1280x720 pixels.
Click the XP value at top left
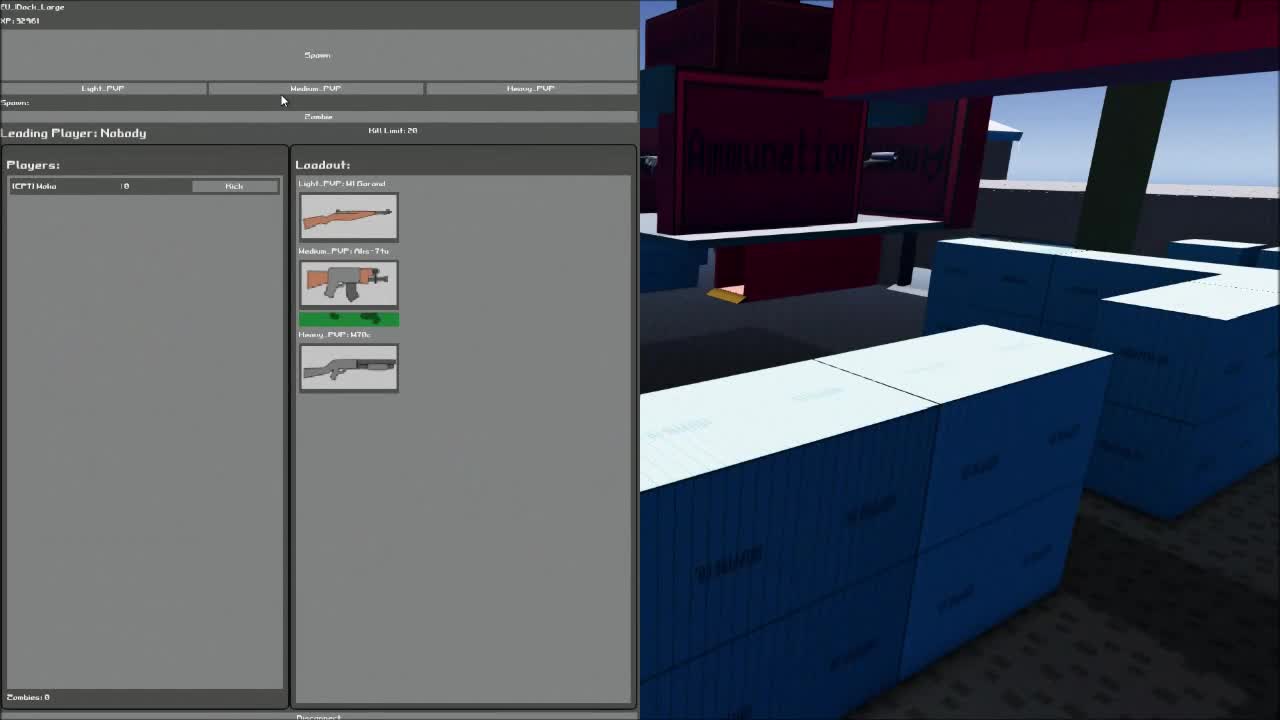(21, 21)
